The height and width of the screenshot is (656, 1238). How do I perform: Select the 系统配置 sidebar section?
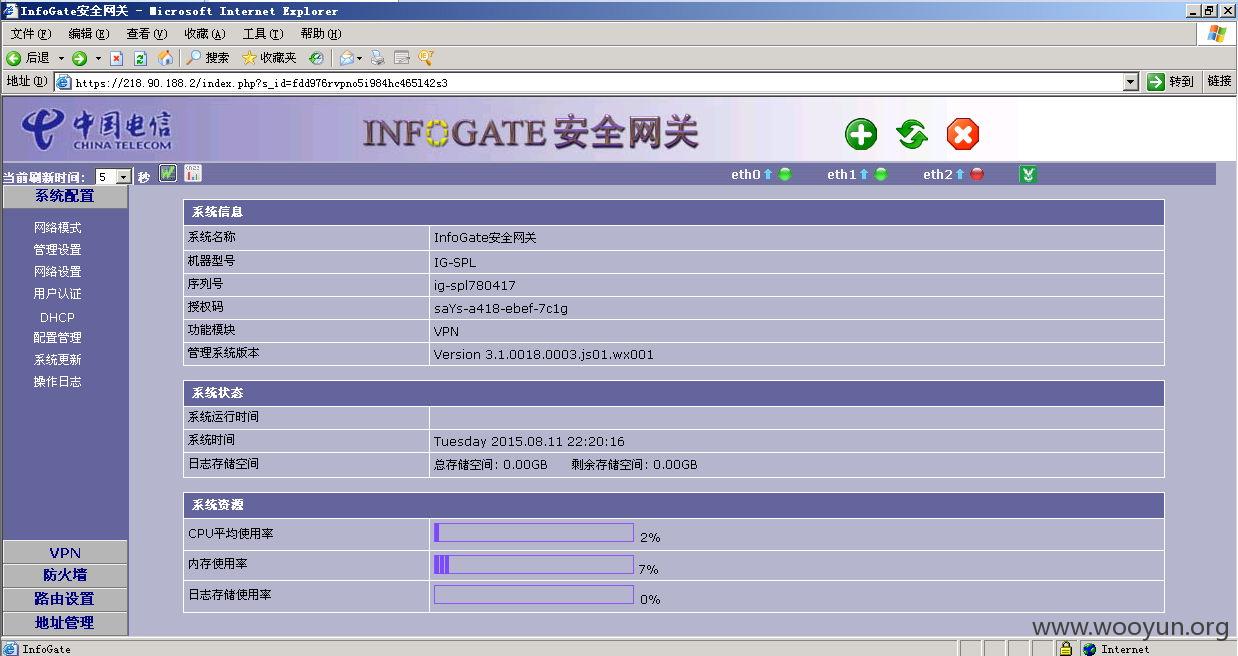point(65,196)
